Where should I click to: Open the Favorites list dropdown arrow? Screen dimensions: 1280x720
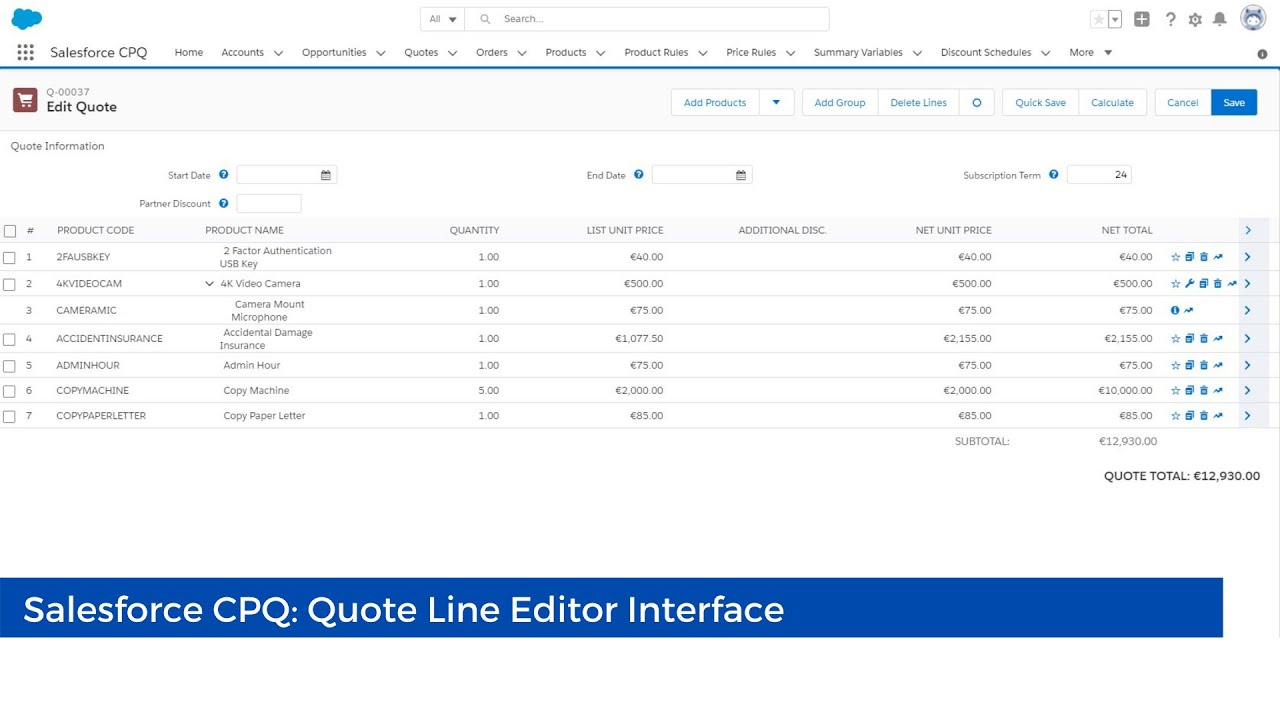(1115, 19)
